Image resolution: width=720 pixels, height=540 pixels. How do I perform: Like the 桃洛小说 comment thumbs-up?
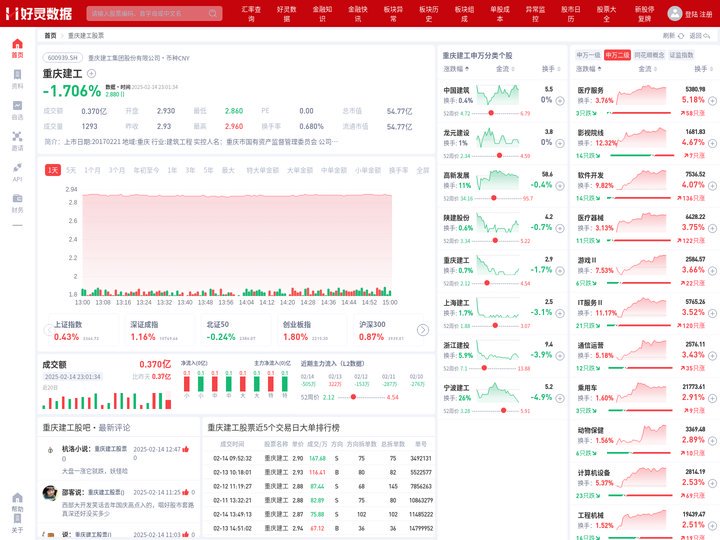tap(186, 449)
